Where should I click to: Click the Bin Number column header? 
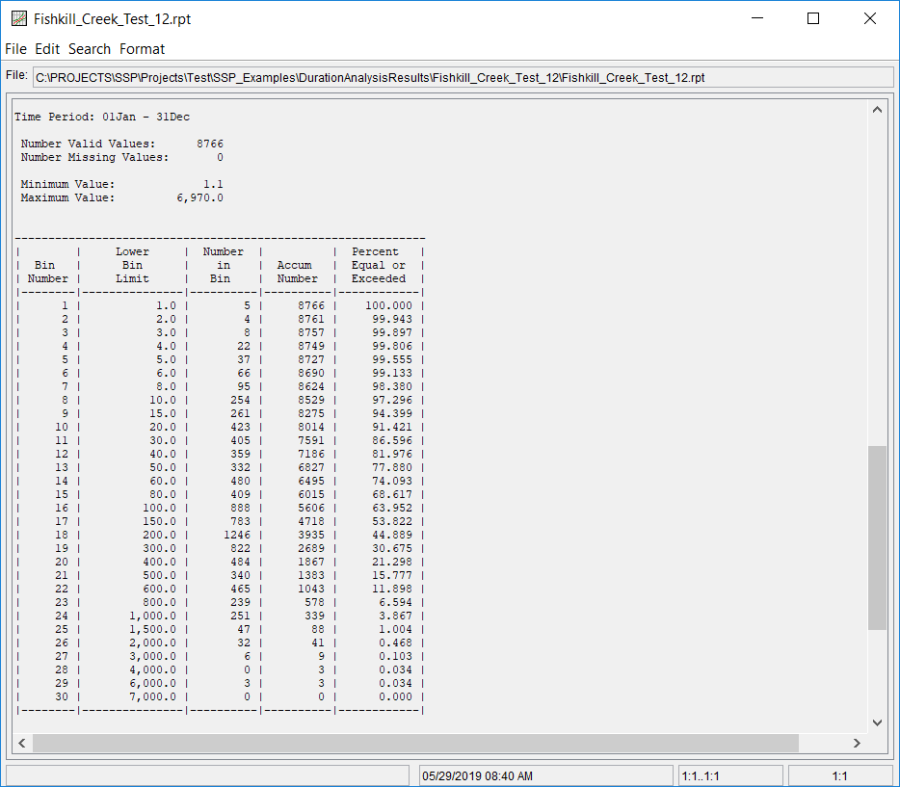coord(48,272)
